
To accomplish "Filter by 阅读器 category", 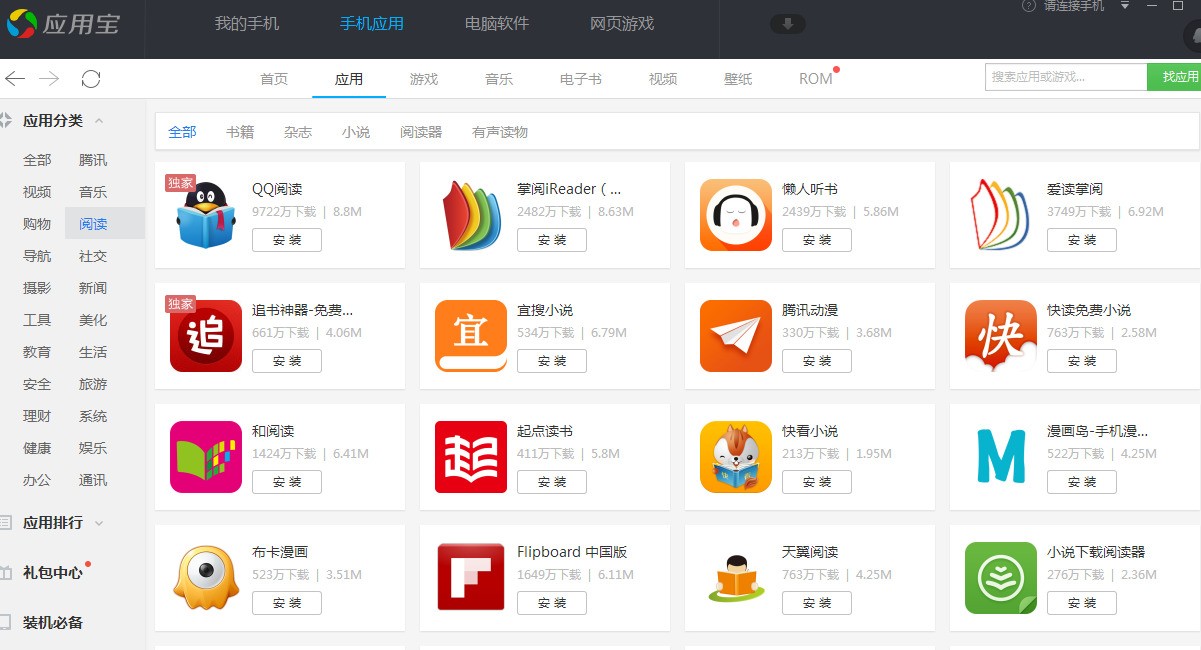I will tap(421, 132).
